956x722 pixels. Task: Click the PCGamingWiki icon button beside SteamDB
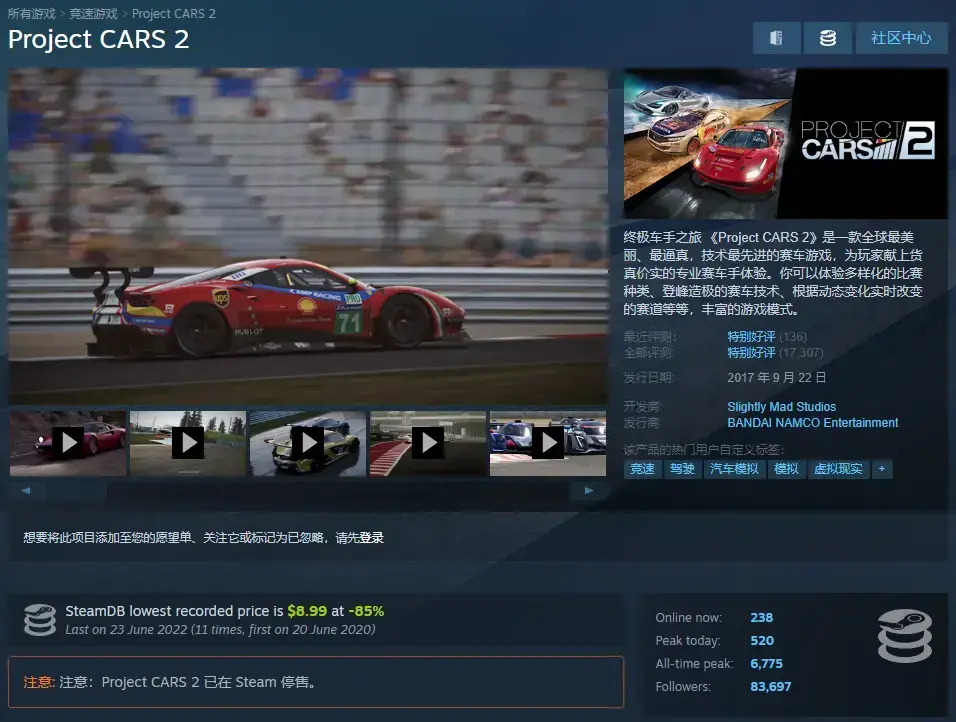[x=776, y=38]
